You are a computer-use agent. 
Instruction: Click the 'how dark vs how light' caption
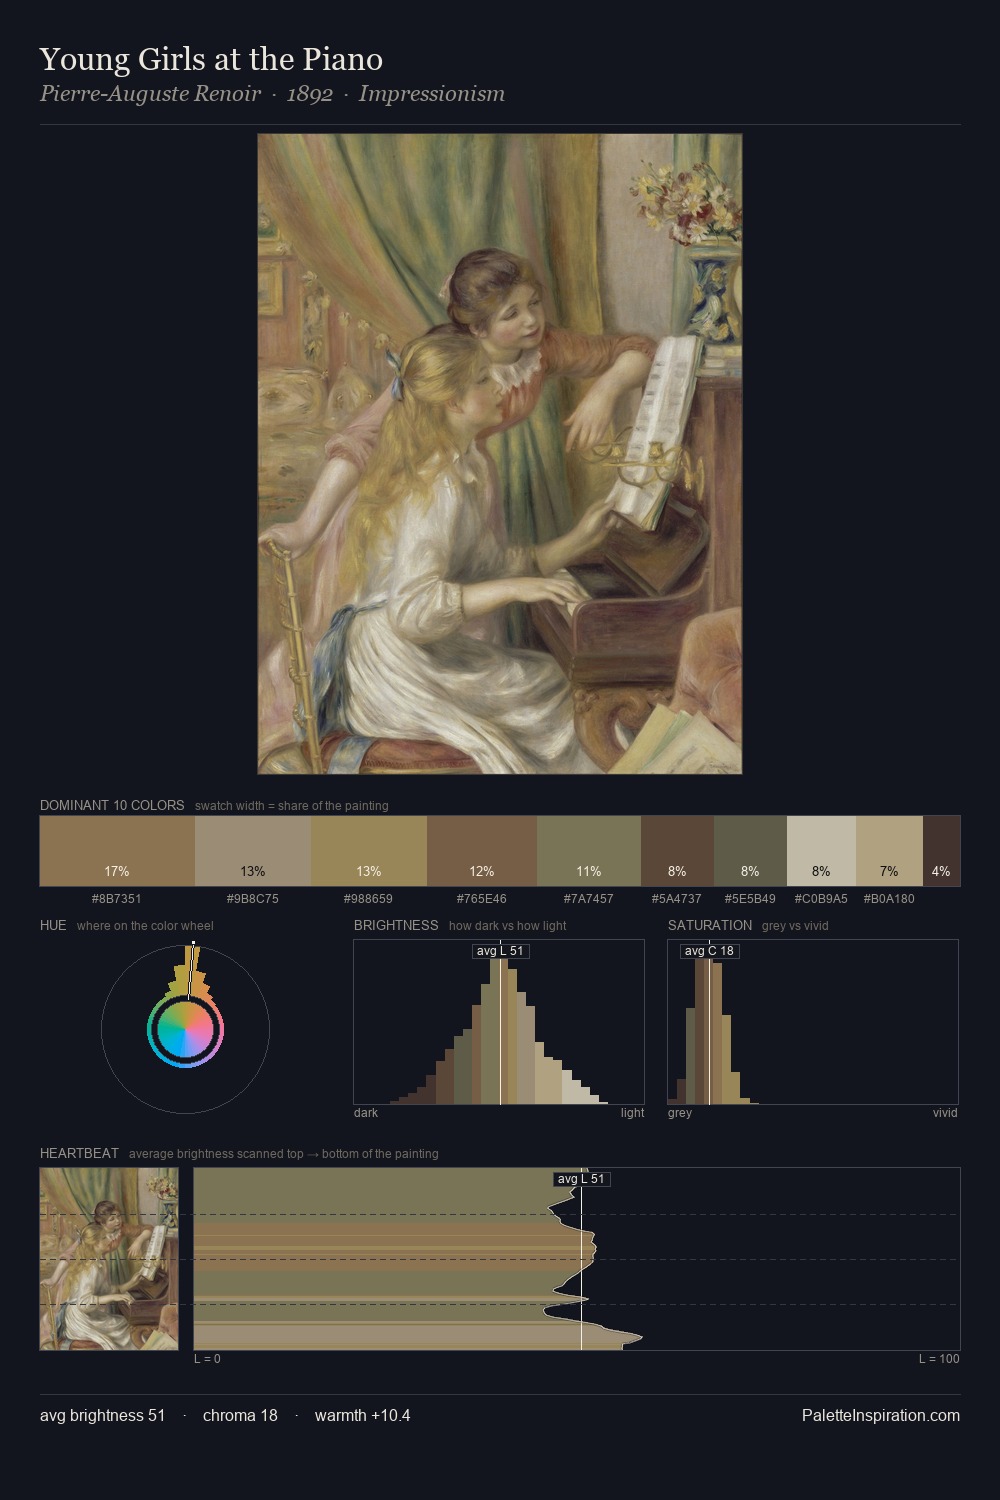click(x=508, y=926)
